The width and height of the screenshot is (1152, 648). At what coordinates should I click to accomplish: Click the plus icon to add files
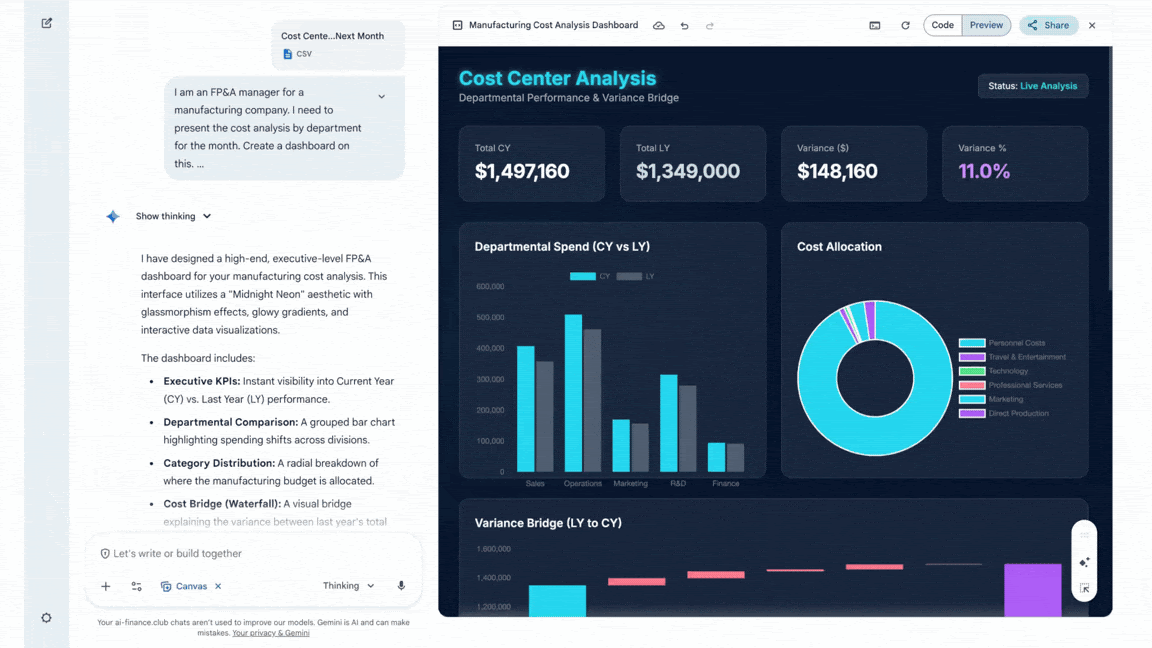tap(106, 587)
